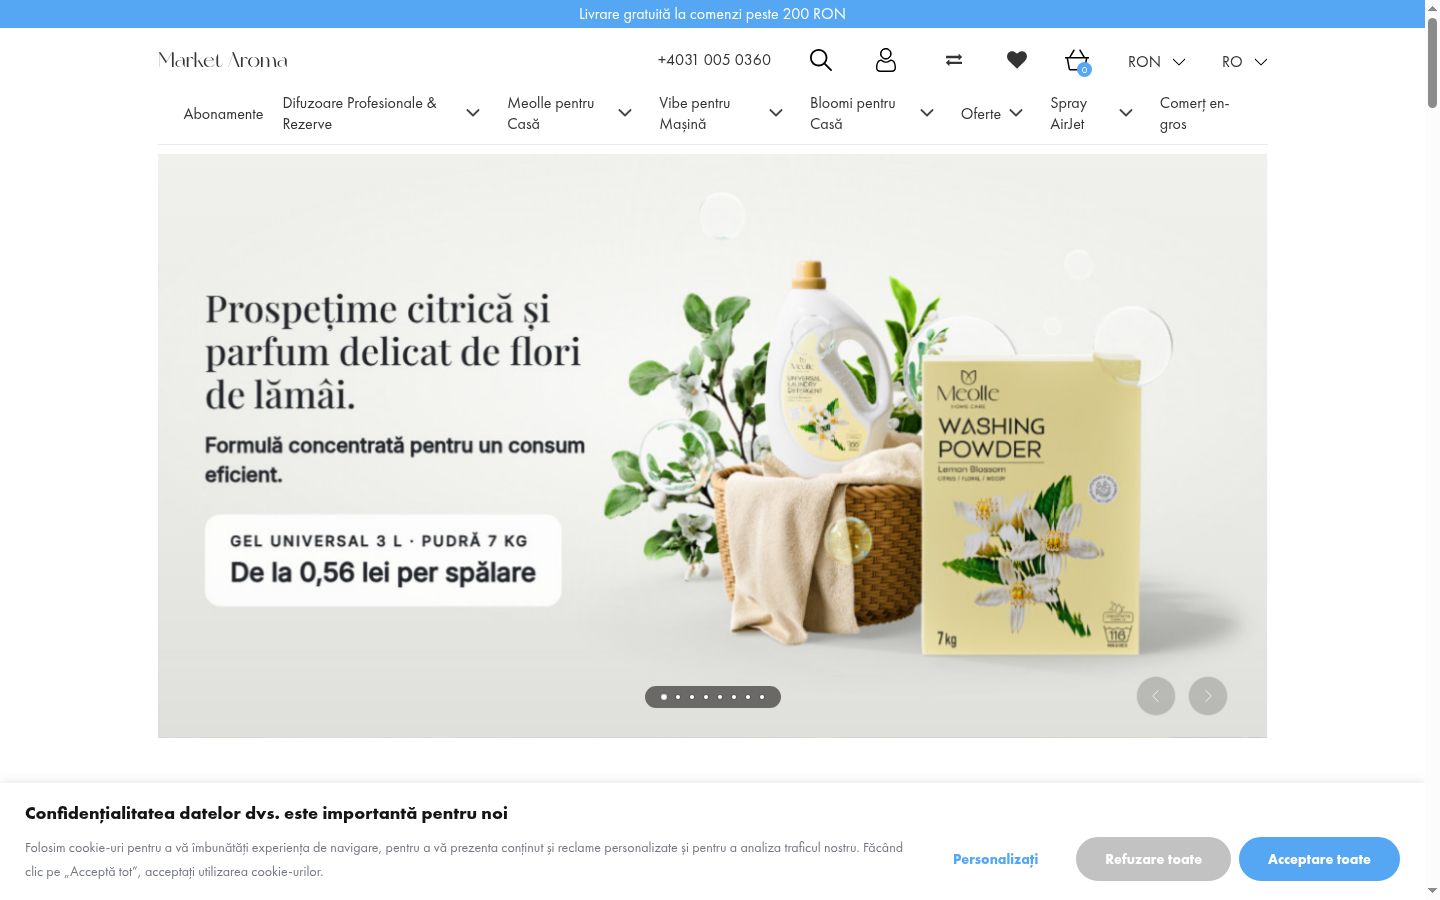Screen dimensions: 1440x900
Task: Click the Refuzare toate cookies button
Action: [1153, 859]
